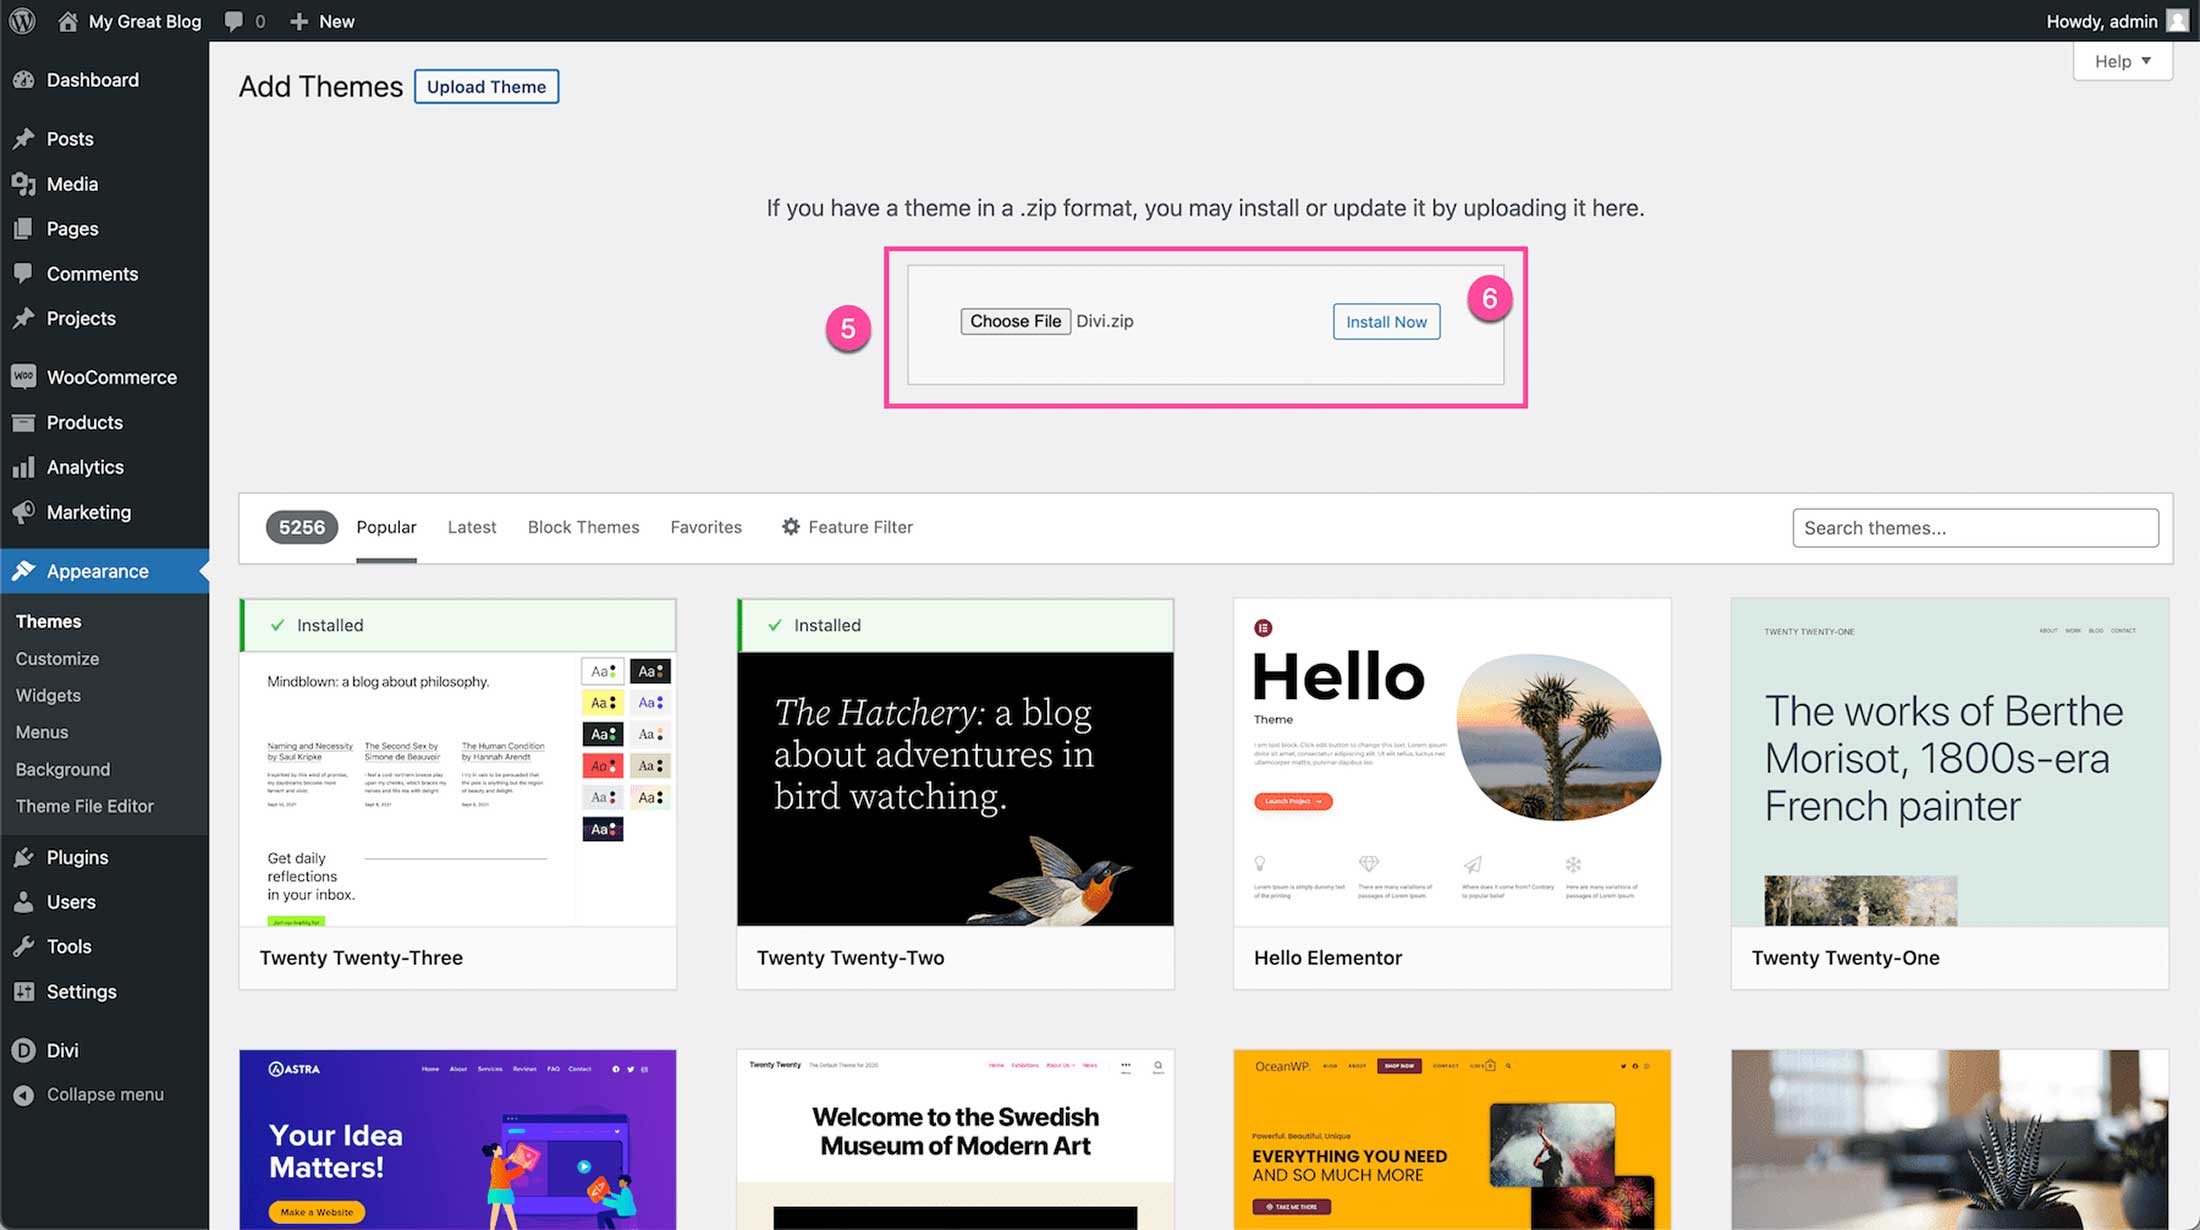Switch to the Block Themes tab
The width and height of the screenshot is (2200, 1230).
(583, 527)
